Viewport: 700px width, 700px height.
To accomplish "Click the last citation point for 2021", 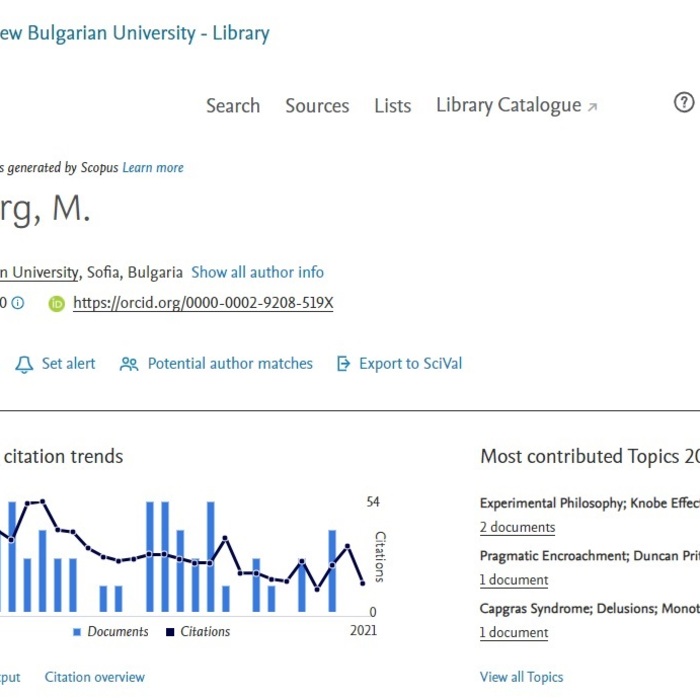I will (x=363, y=583).
